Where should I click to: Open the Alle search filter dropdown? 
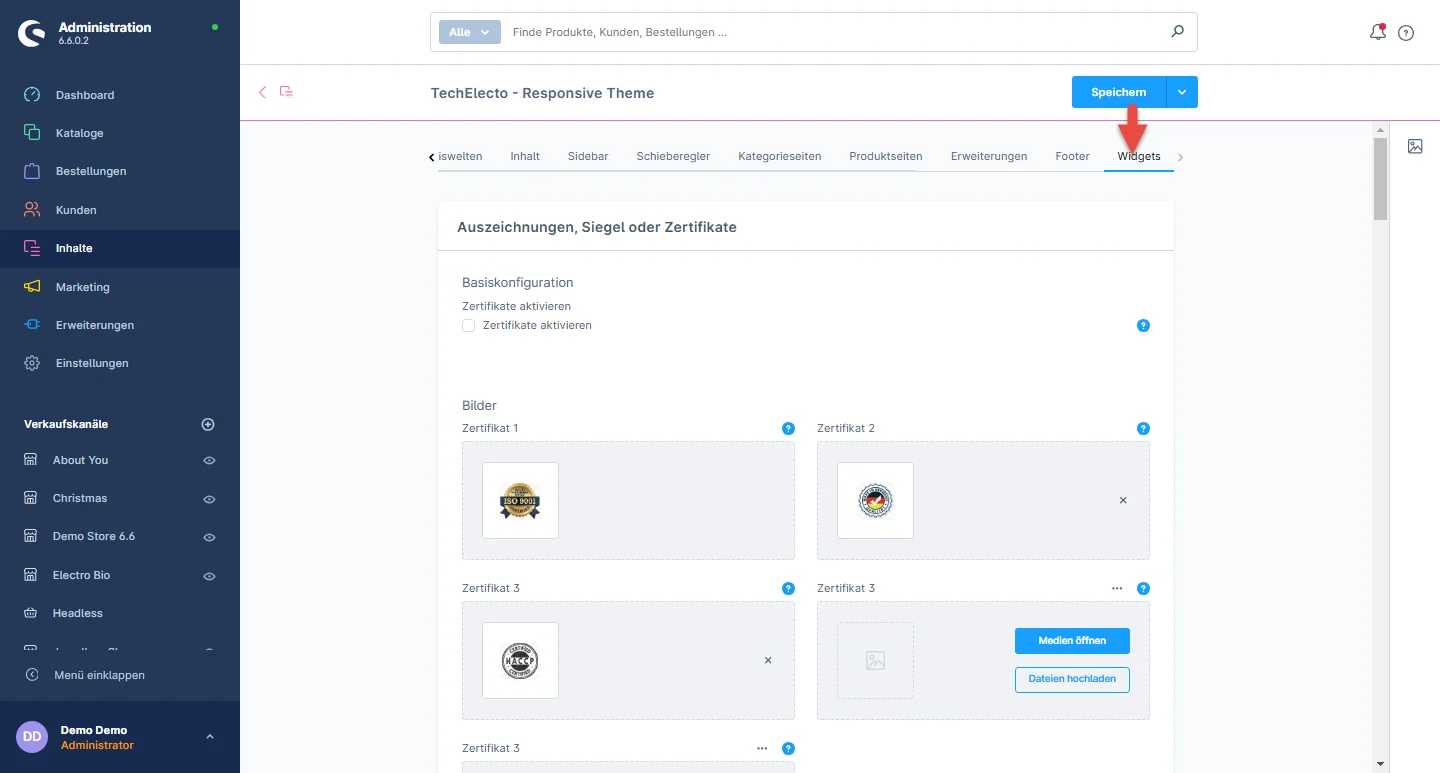[469, 32]
